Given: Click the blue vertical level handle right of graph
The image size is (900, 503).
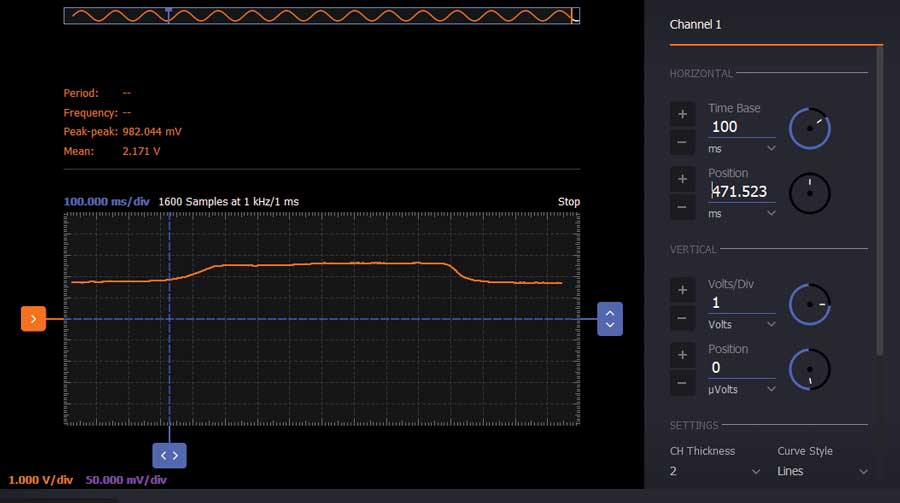Looking at the screenshot, I should coord(610,319).
